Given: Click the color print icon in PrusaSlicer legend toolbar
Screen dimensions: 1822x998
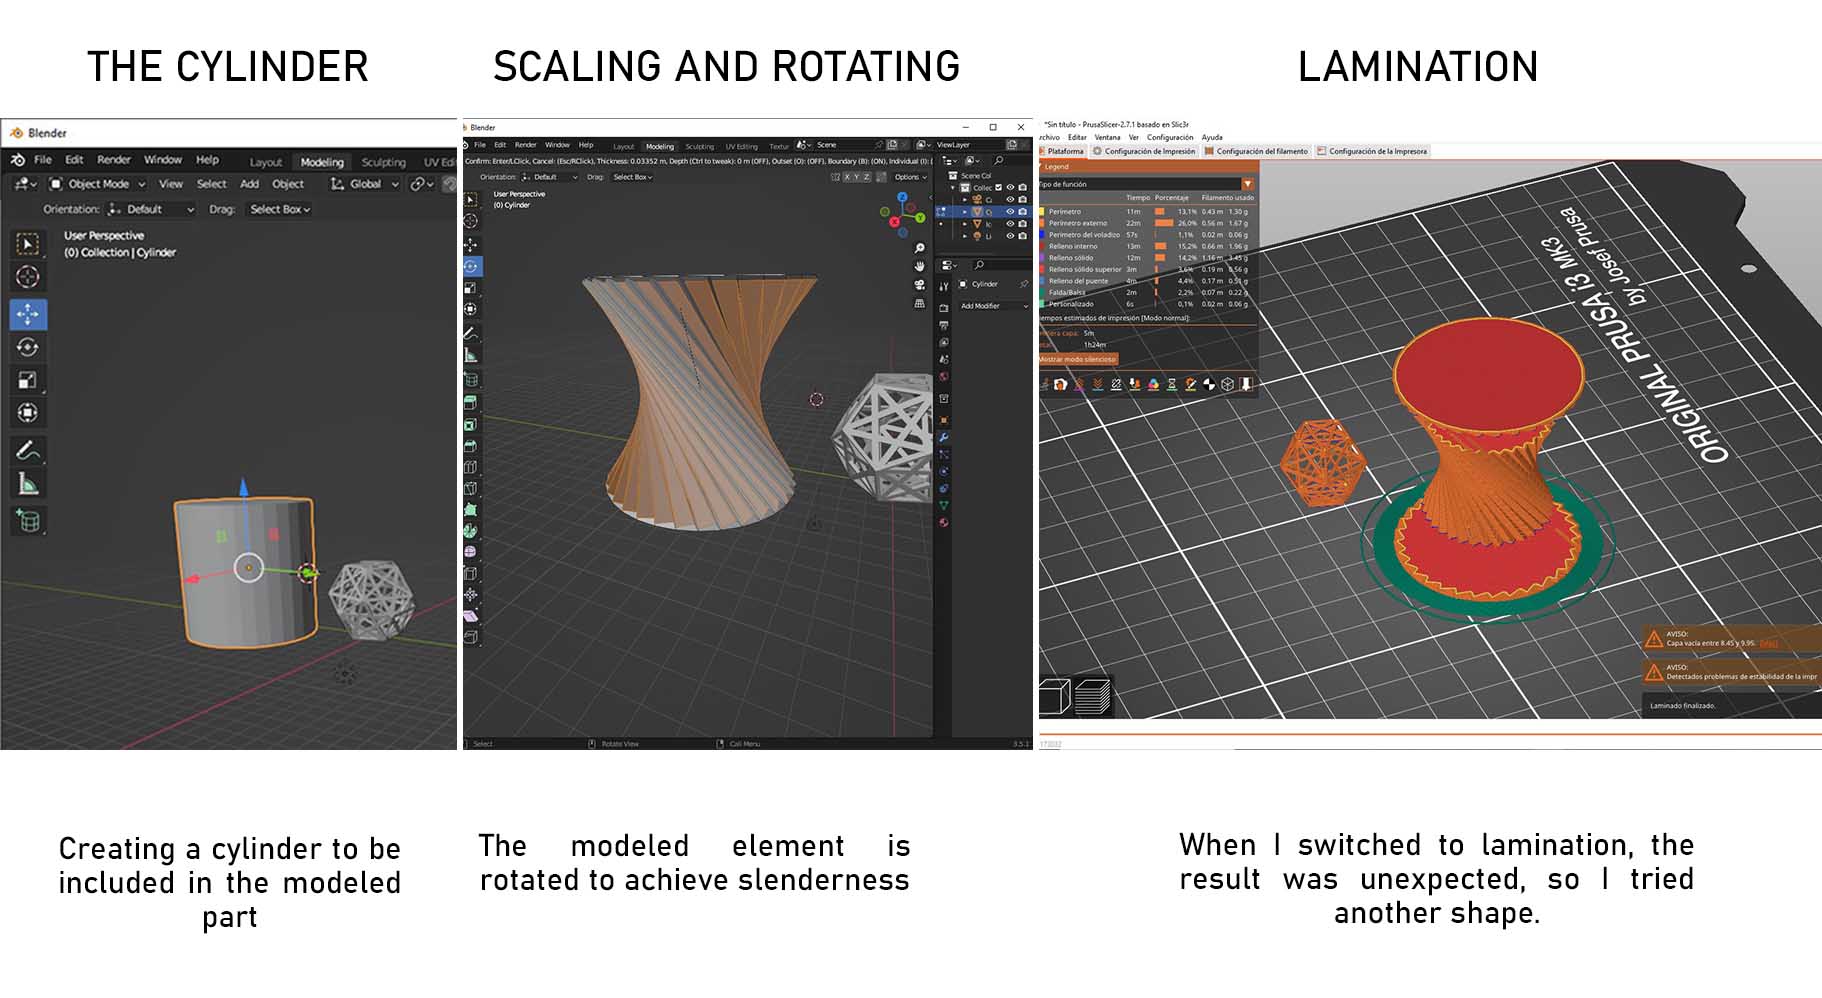Looking at the screenshot, I should 1153,384.
